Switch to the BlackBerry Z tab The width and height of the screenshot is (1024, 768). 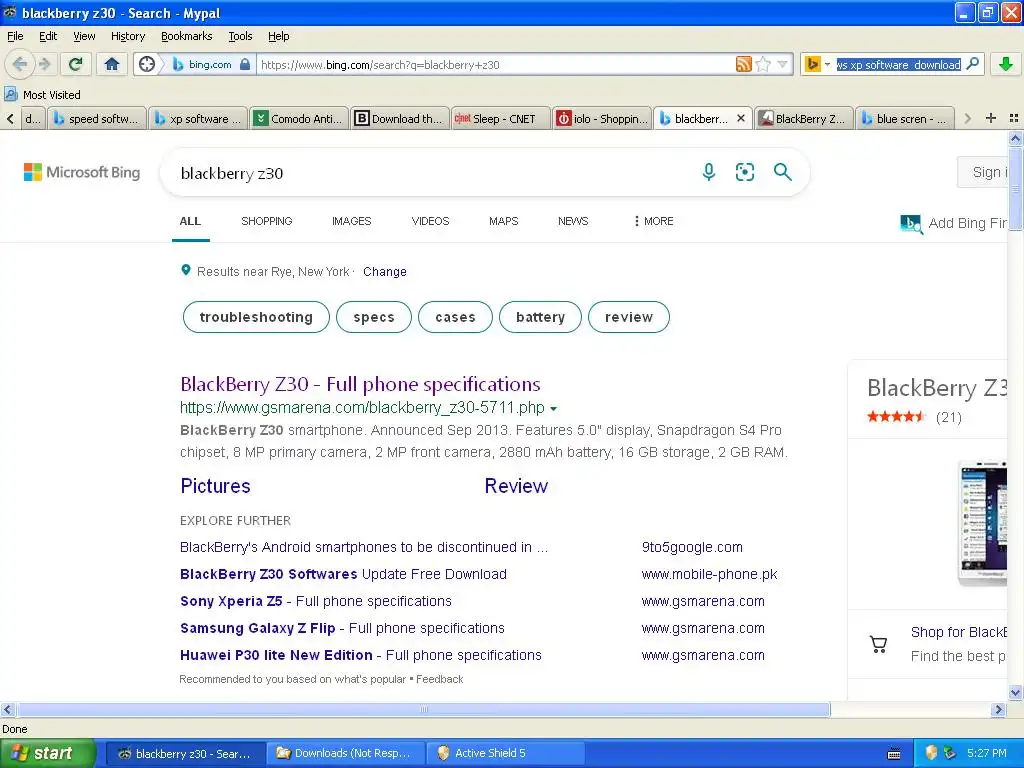pyautogui.click(x=804, y=119)
